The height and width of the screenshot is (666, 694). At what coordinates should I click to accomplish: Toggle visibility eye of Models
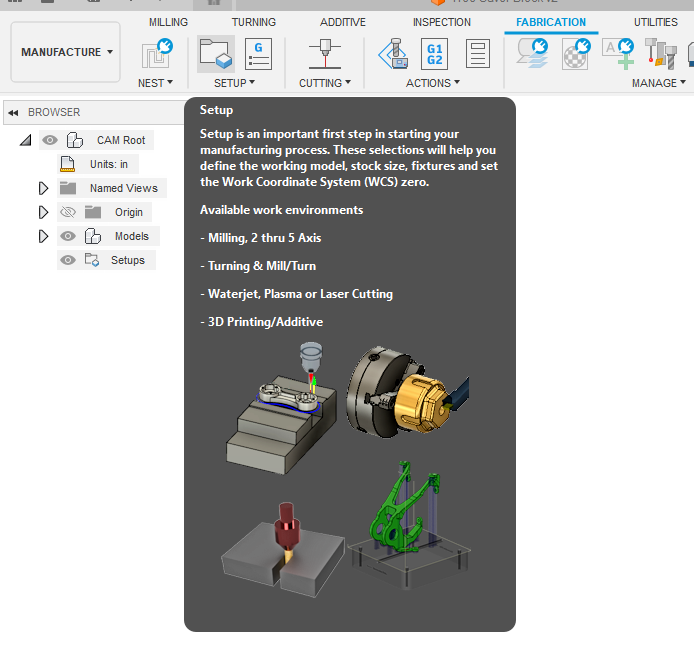[68, 236]
